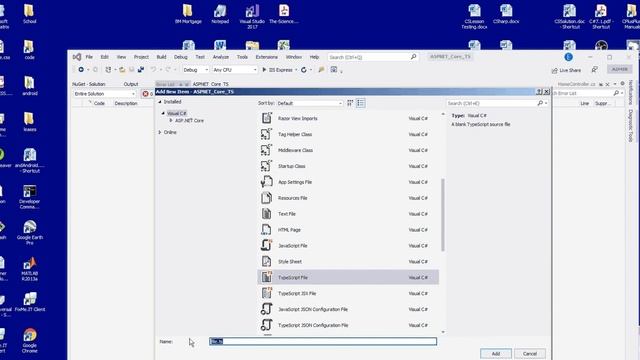The height and width of the screenshot is (360, 640).
Task: Choose the Tag Helper Class template icon
Action: click(x=267, y=134)
